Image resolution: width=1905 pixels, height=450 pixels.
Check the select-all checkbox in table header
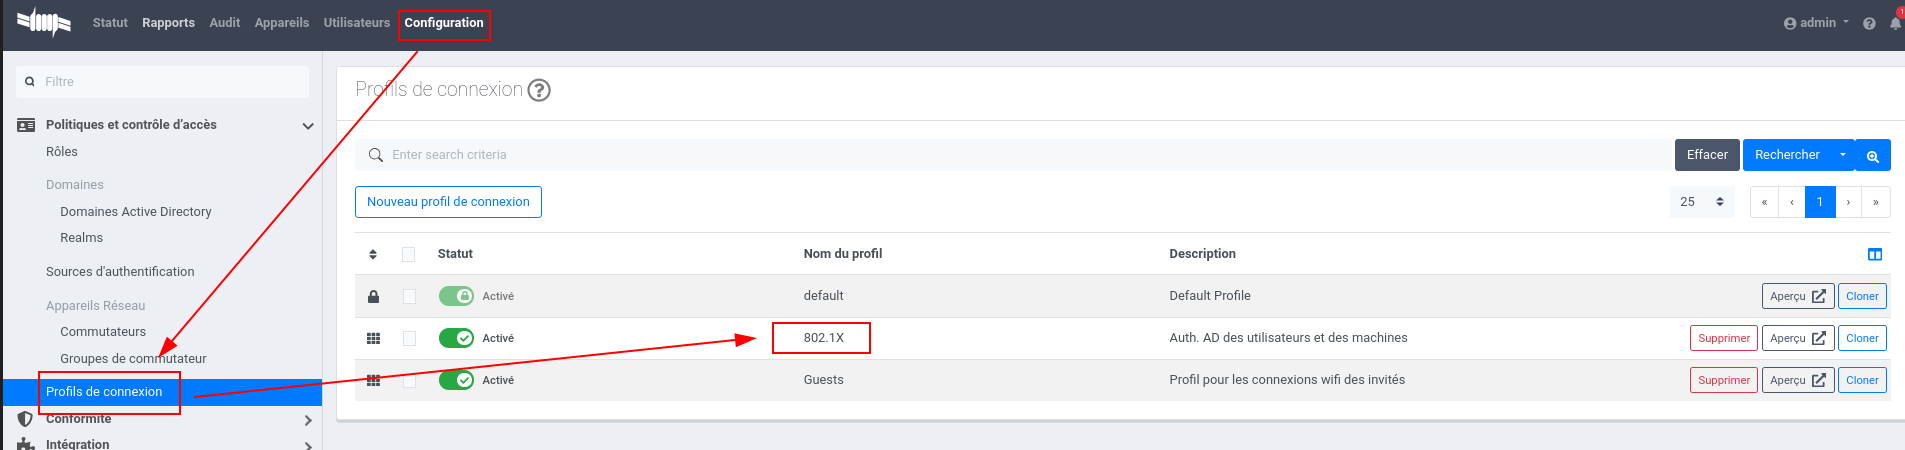point(408,254)
